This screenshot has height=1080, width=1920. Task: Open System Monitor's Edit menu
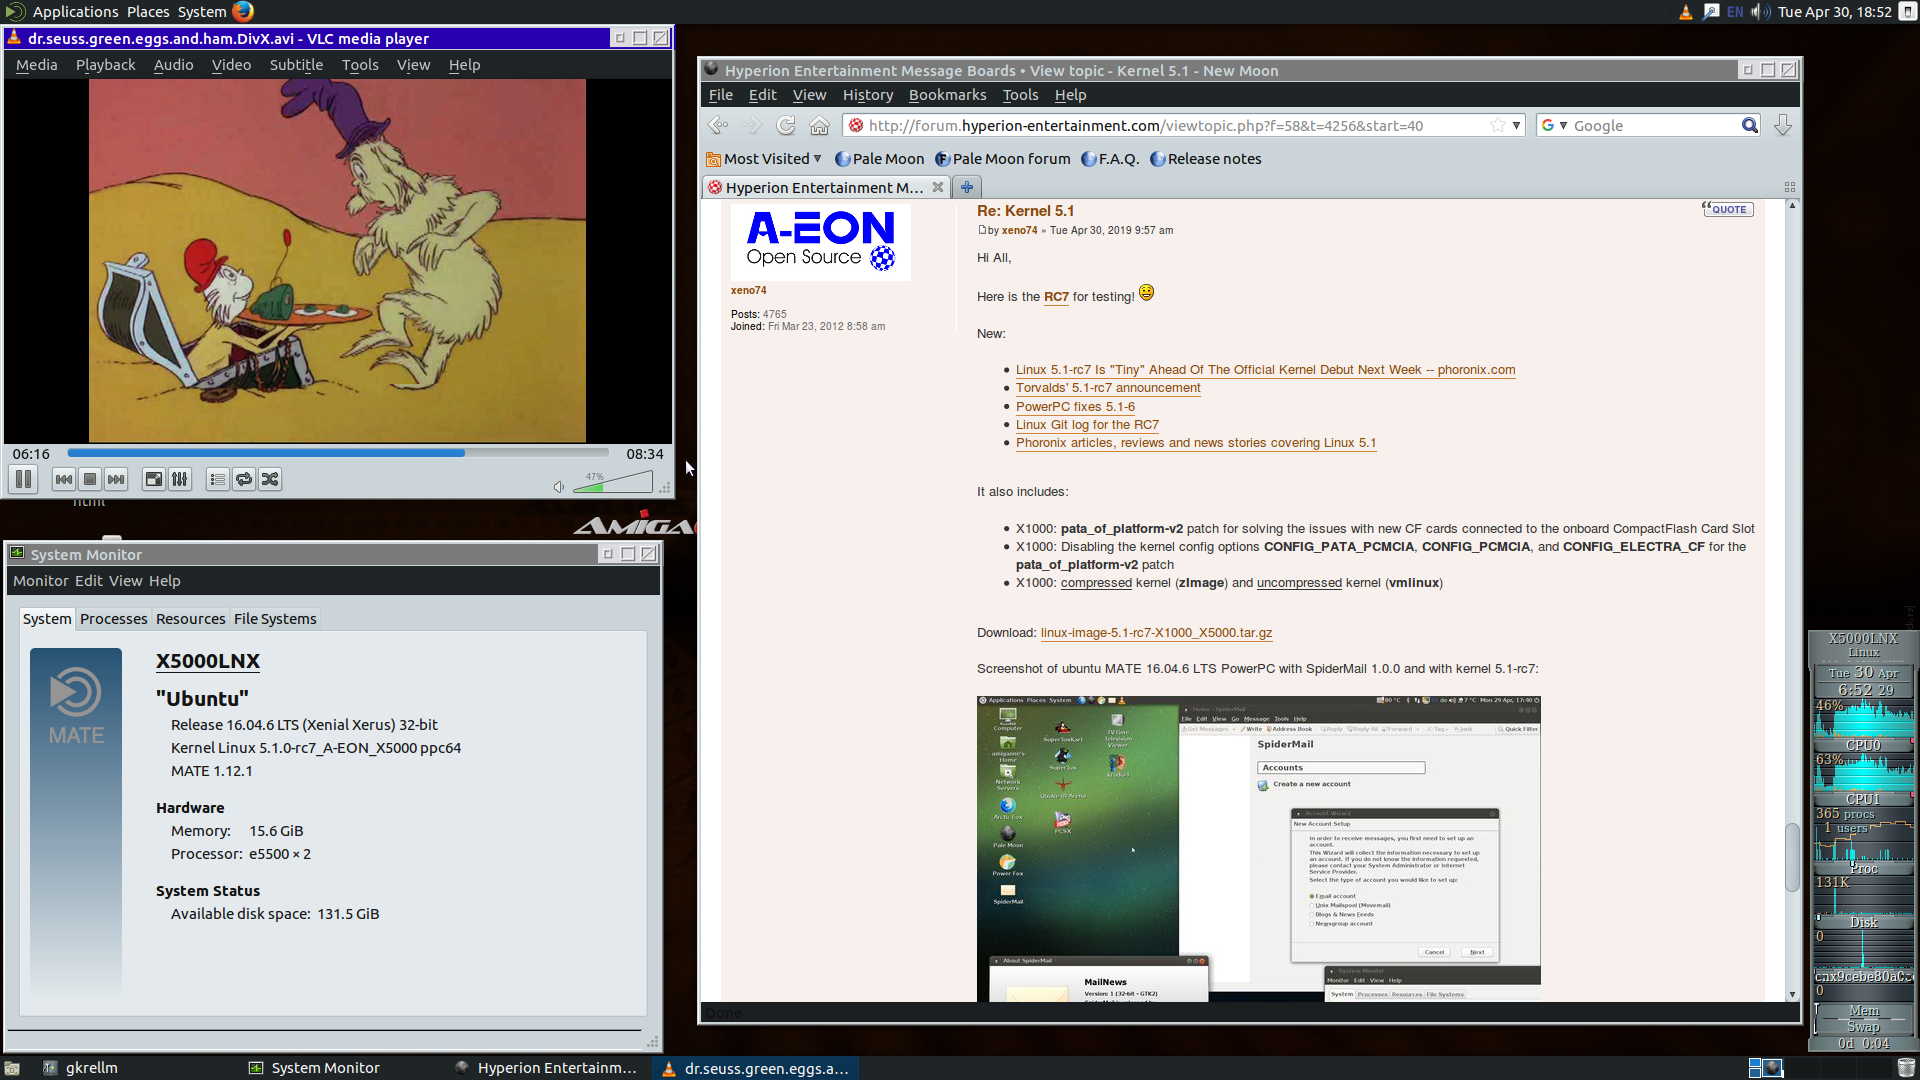pyautogui.click(x=89, y=581)
